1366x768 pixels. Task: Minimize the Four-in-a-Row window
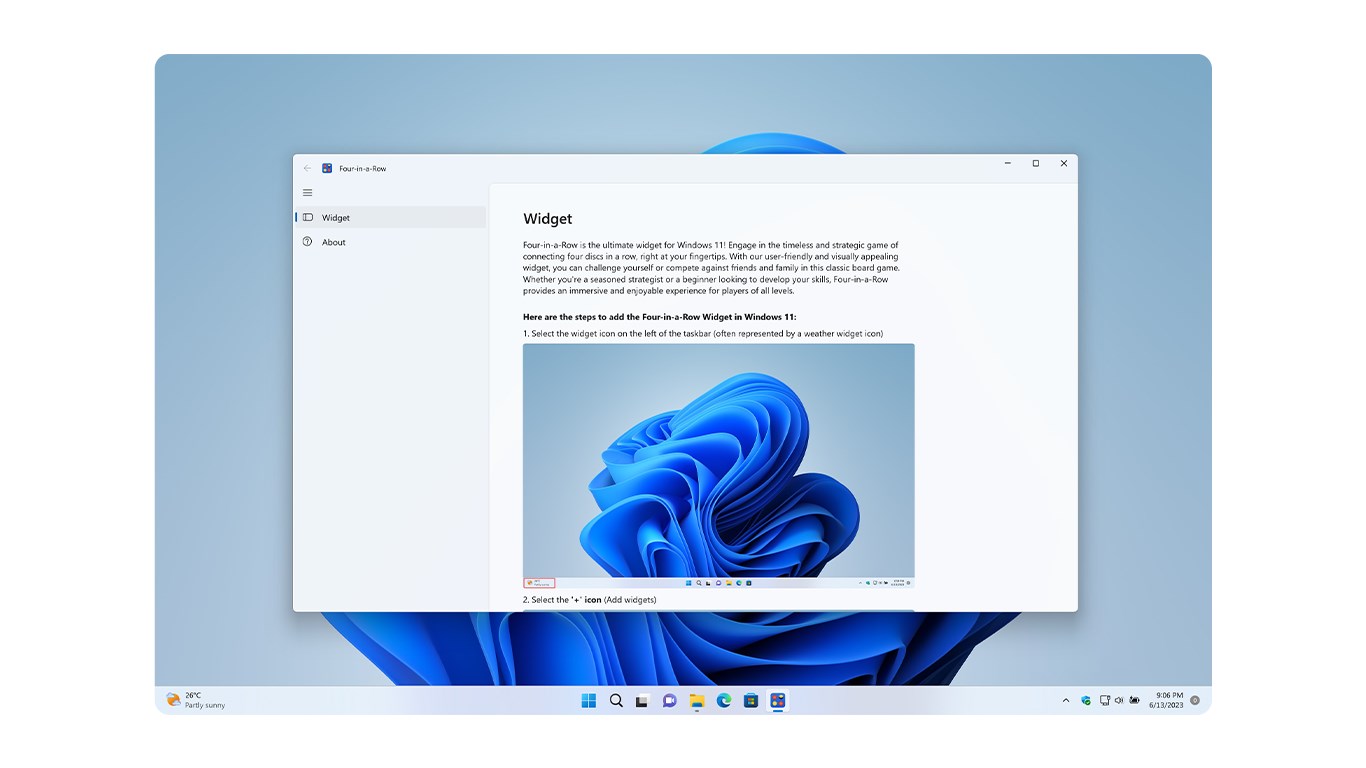(1008, 163)
